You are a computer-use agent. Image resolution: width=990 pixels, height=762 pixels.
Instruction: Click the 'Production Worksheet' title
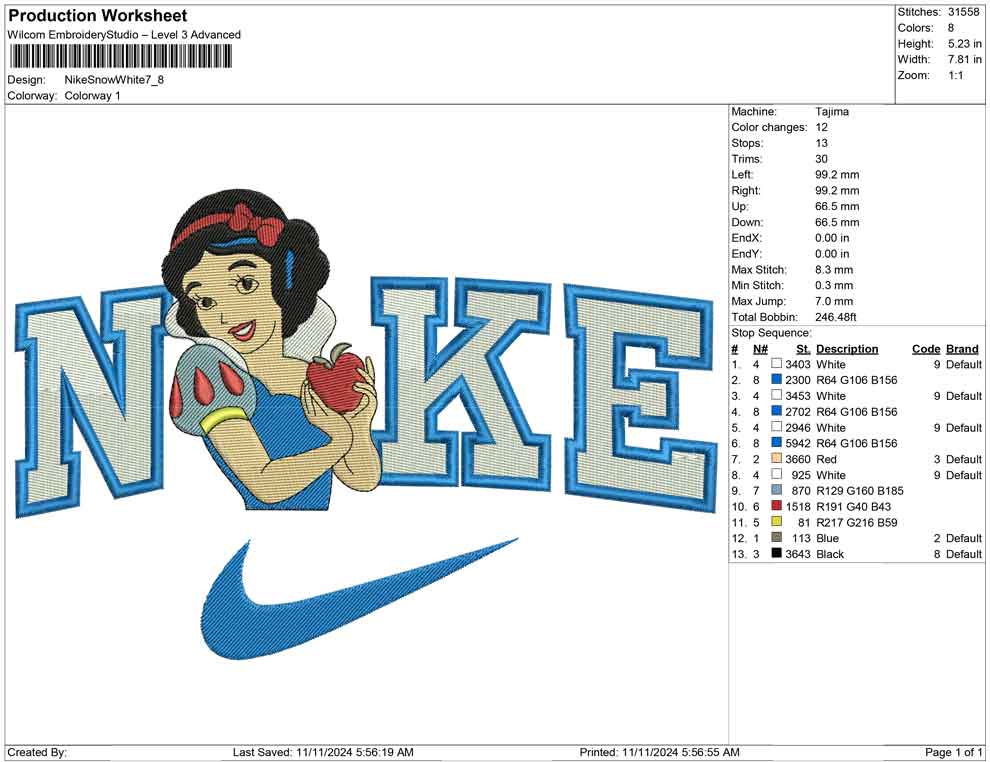click(x=98, y=16)
